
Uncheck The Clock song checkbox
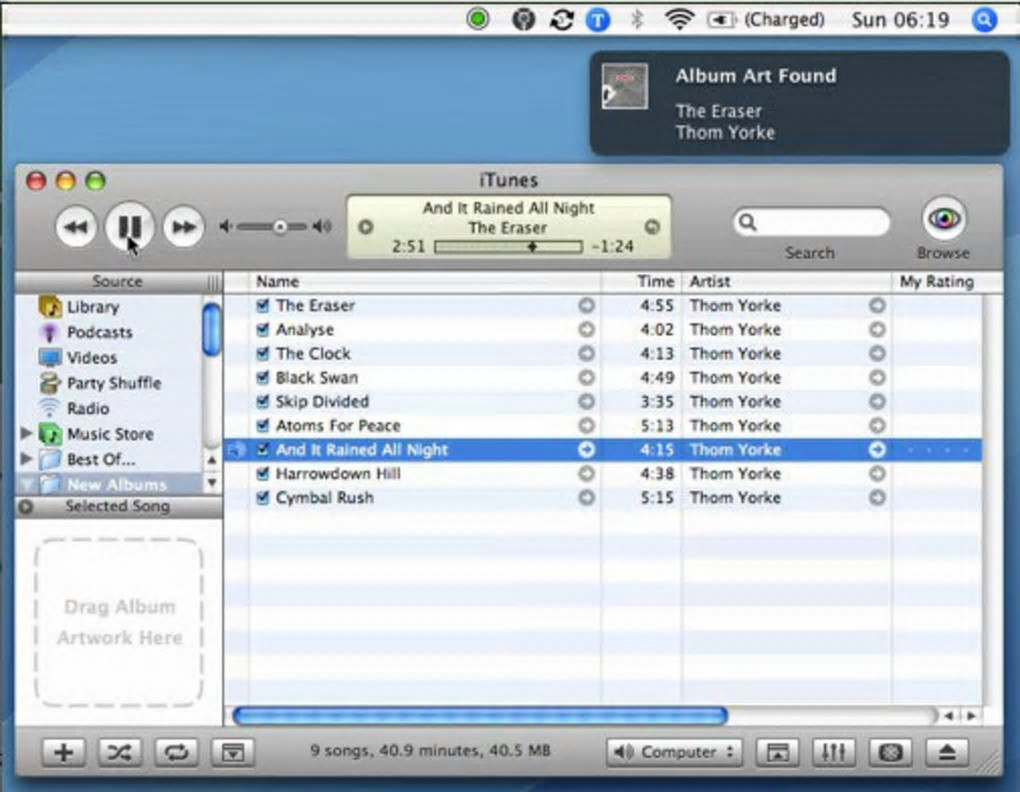point(263,353)
